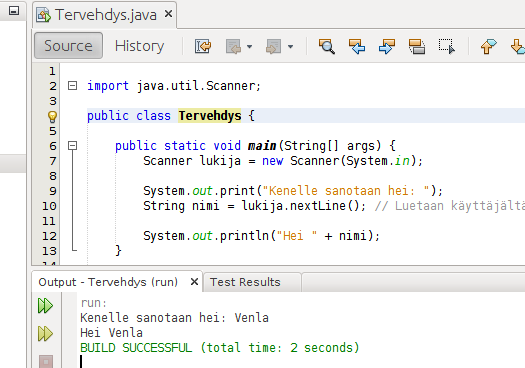525x368 pixels.
Task: Click the Previous Bookmark up-arrow icon
Action: pyautogui.click(x=489, y=46)
